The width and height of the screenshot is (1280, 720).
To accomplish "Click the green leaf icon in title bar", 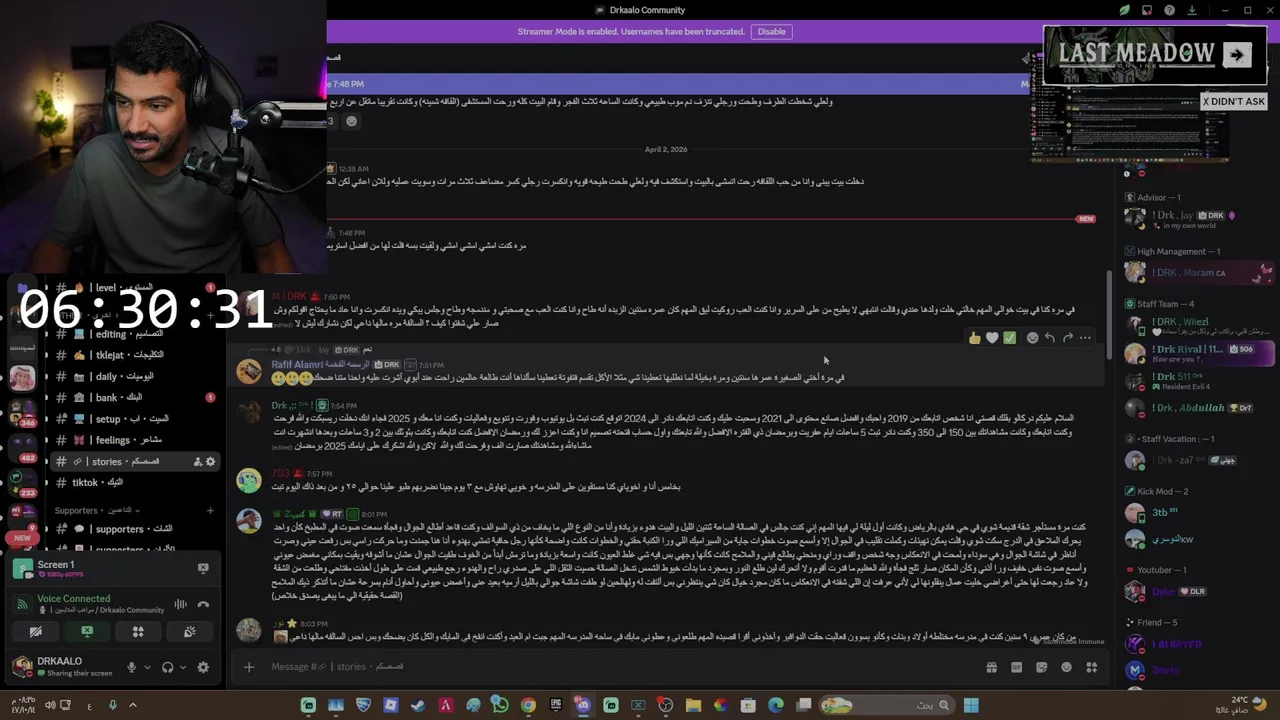I will pyautogui.click(x=1125, y=10).
